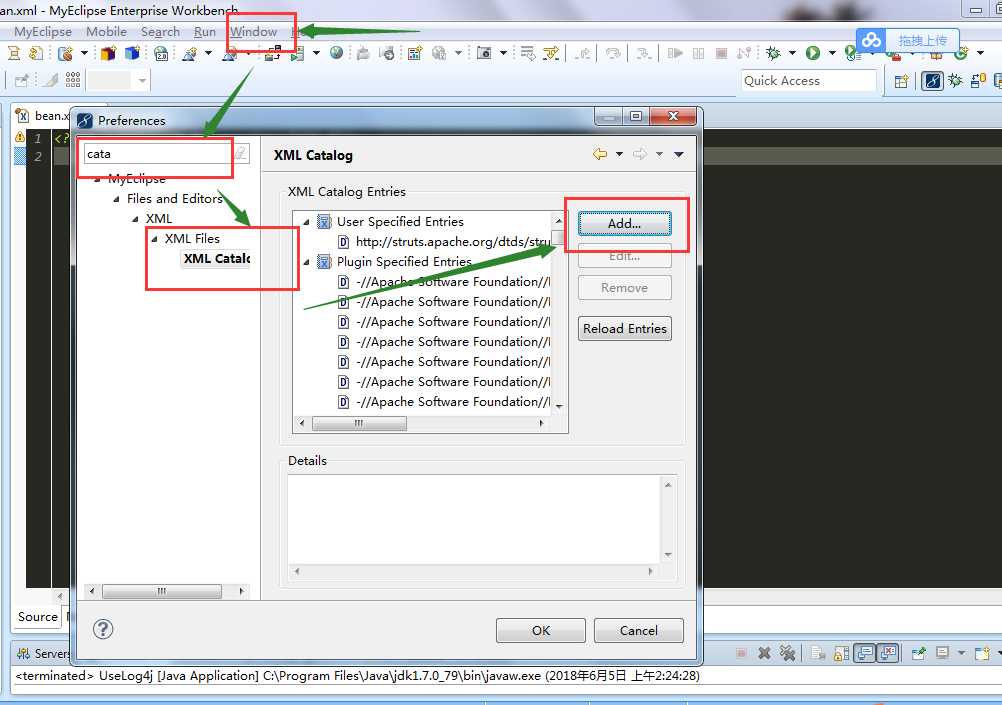The image size is (1002, 705).
Task: Select User Specified Entries node
Action: (x=400, y=222)
